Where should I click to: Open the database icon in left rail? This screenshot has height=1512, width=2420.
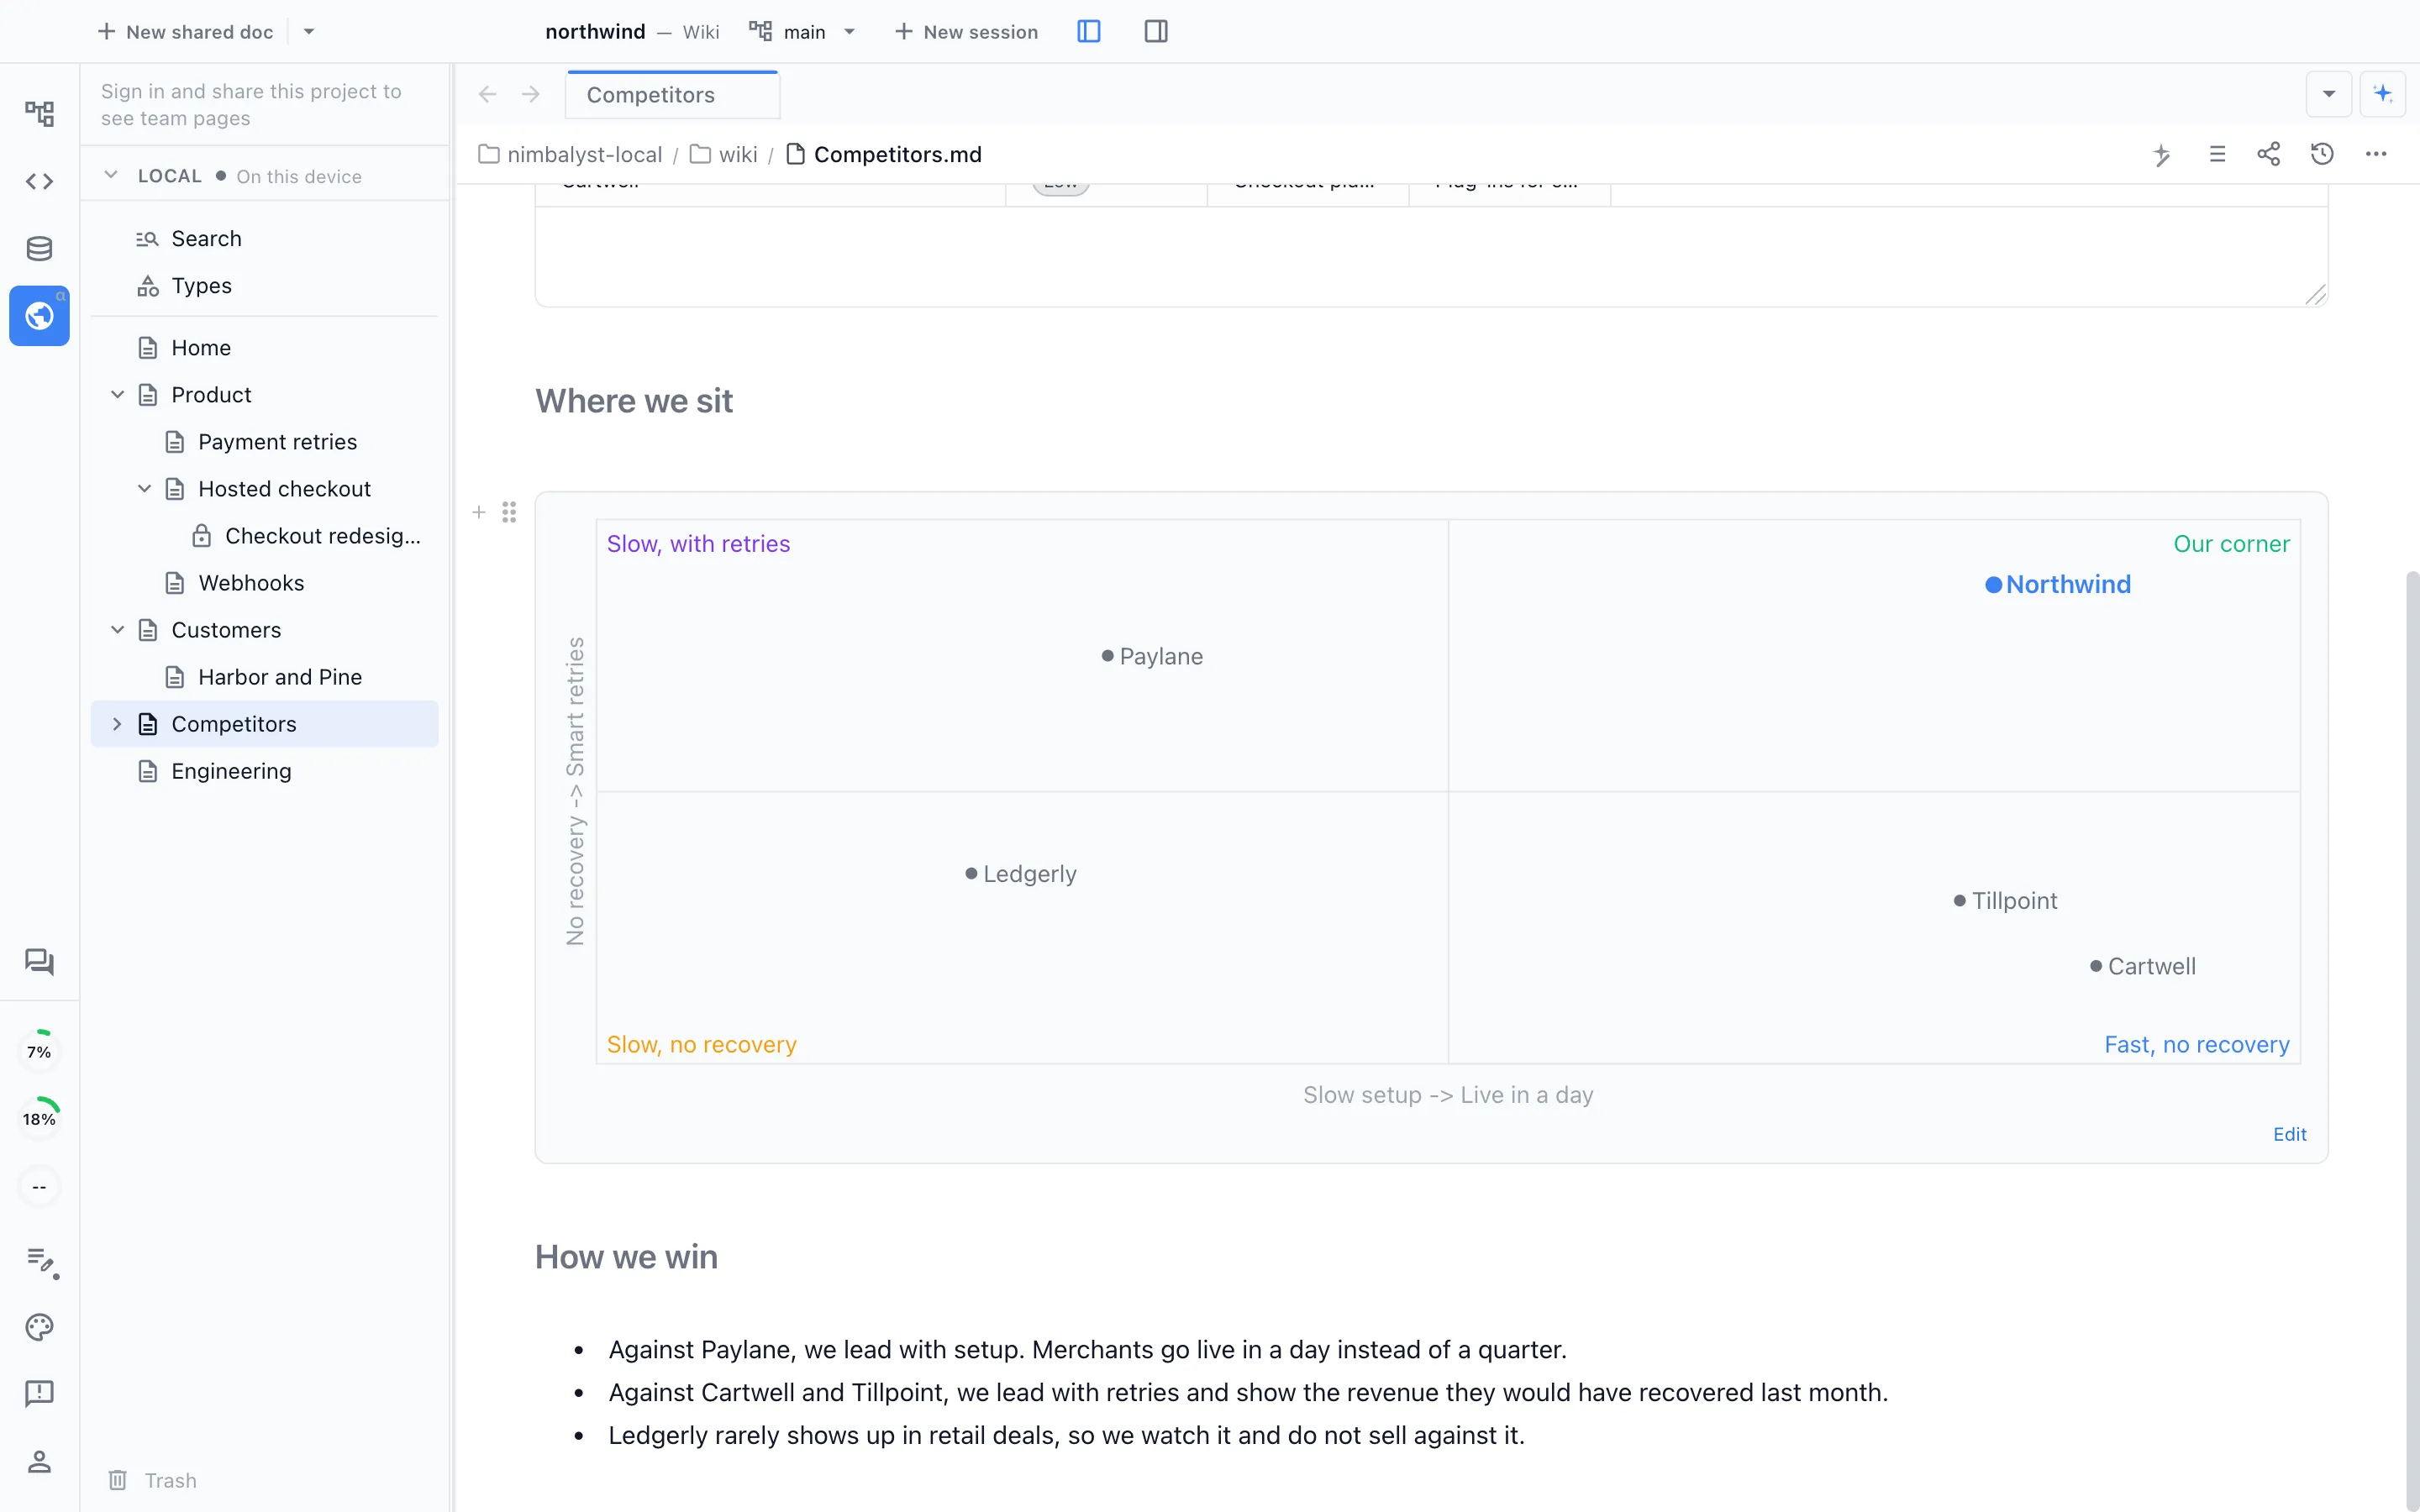tap(39, 248)
